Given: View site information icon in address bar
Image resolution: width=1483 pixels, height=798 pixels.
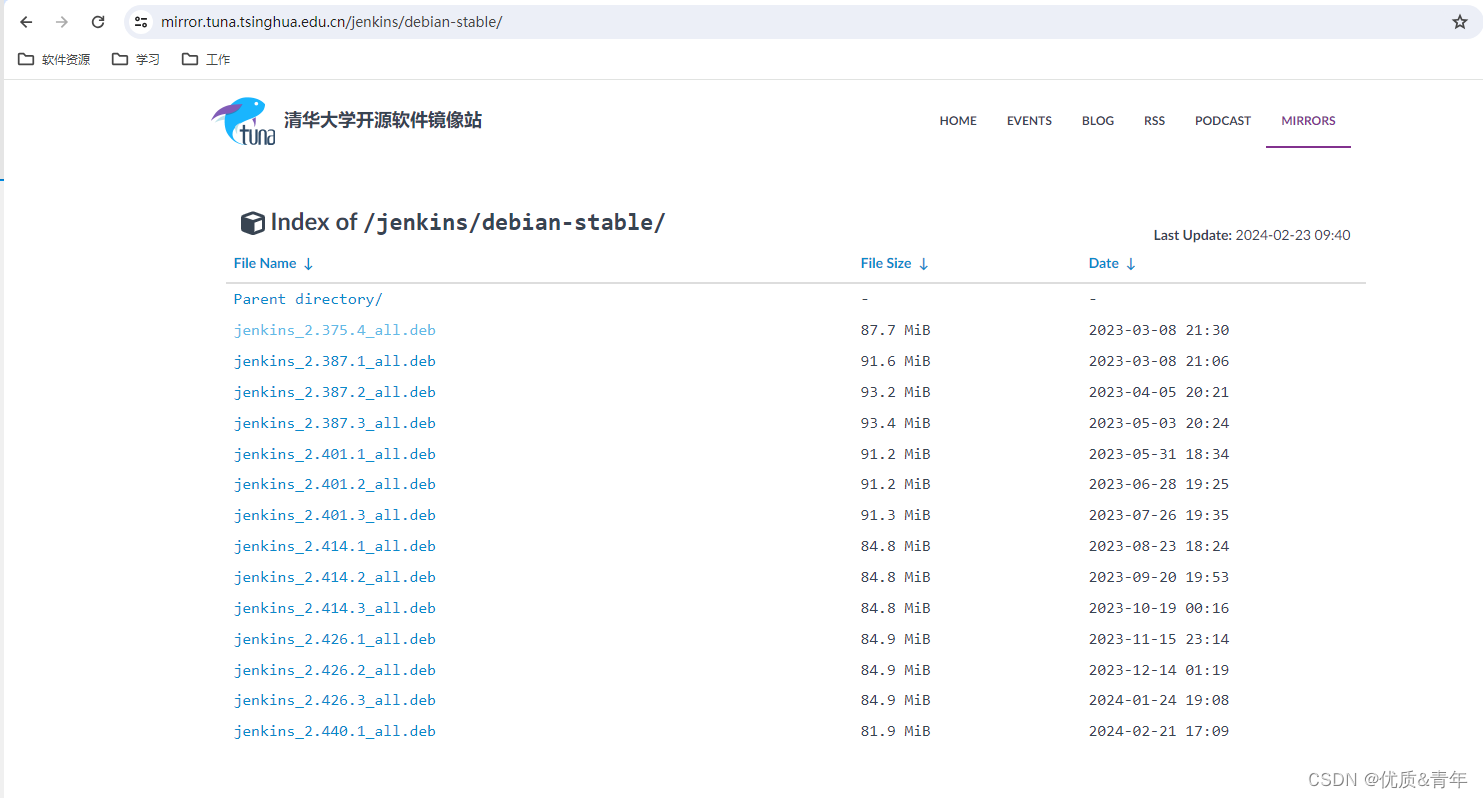Looking at the screenshot, I should 141,22.
